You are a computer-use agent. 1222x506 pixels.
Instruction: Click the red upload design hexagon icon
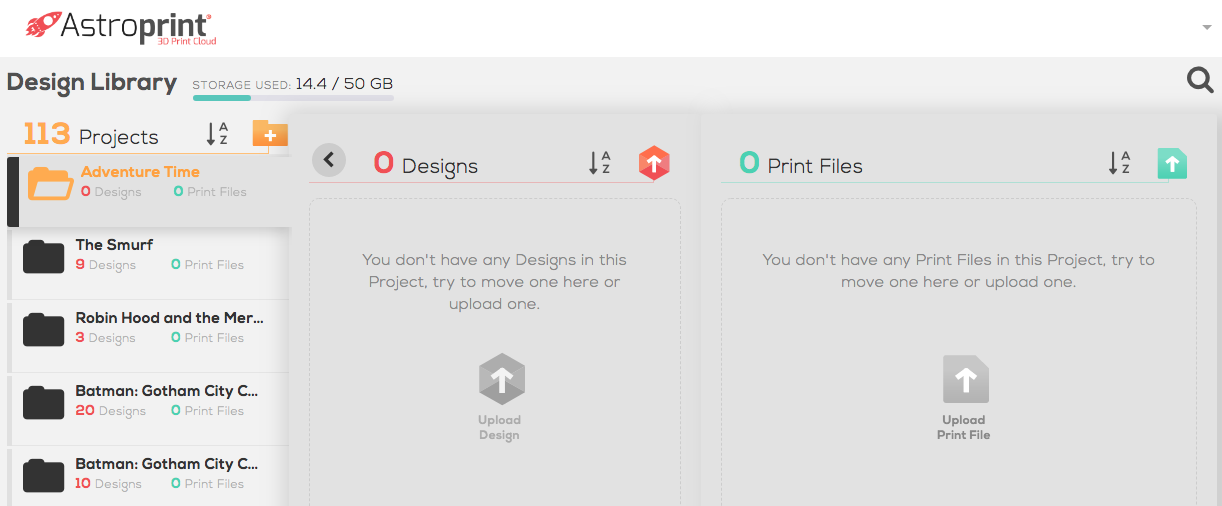coord(654,163)
